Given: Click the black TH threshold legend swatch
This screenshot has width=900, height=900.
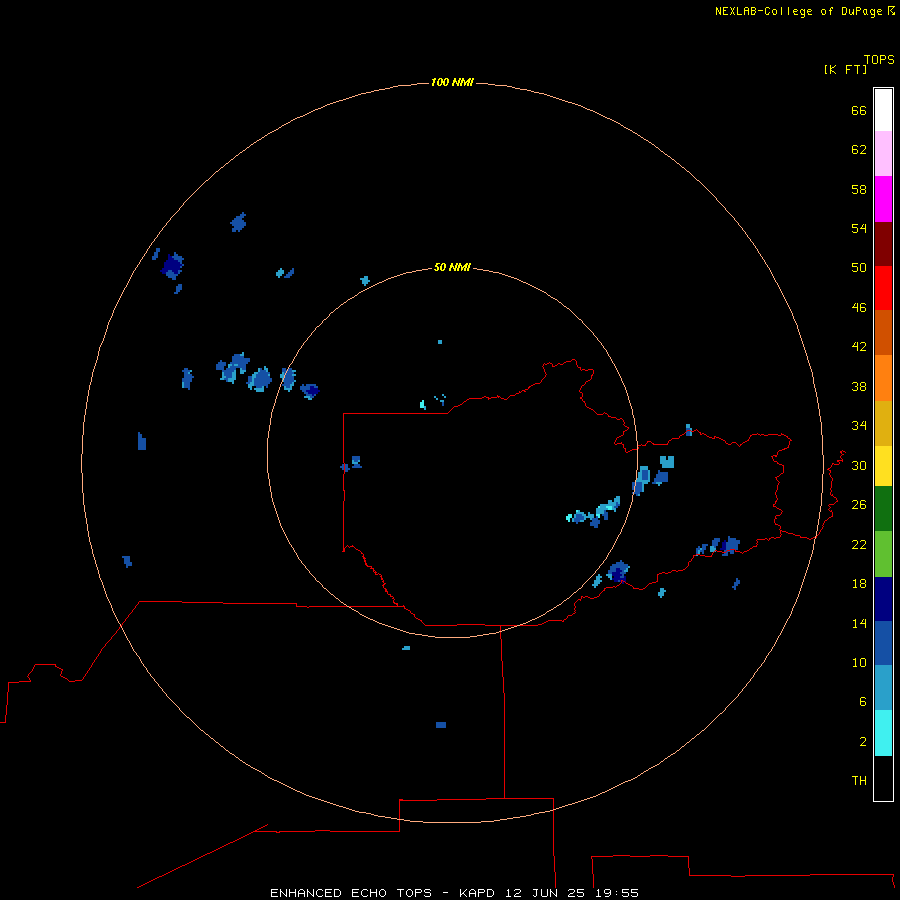Looking at the screenshot, I should pyautogui.click(x=883, y=778).
